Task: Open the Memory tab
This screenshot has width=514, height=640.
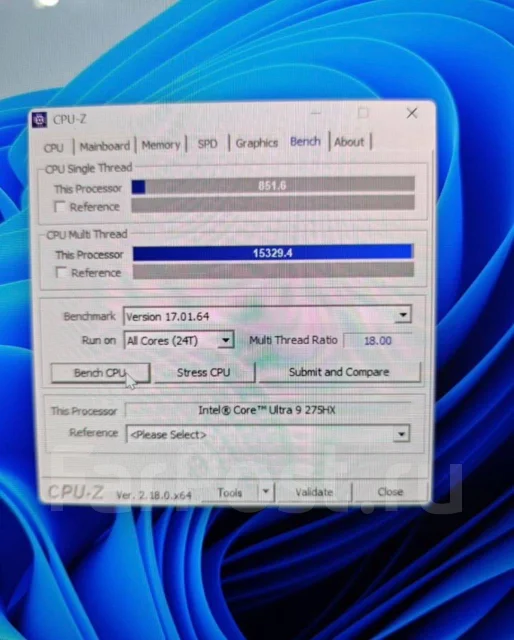Action: pos(161,145)
